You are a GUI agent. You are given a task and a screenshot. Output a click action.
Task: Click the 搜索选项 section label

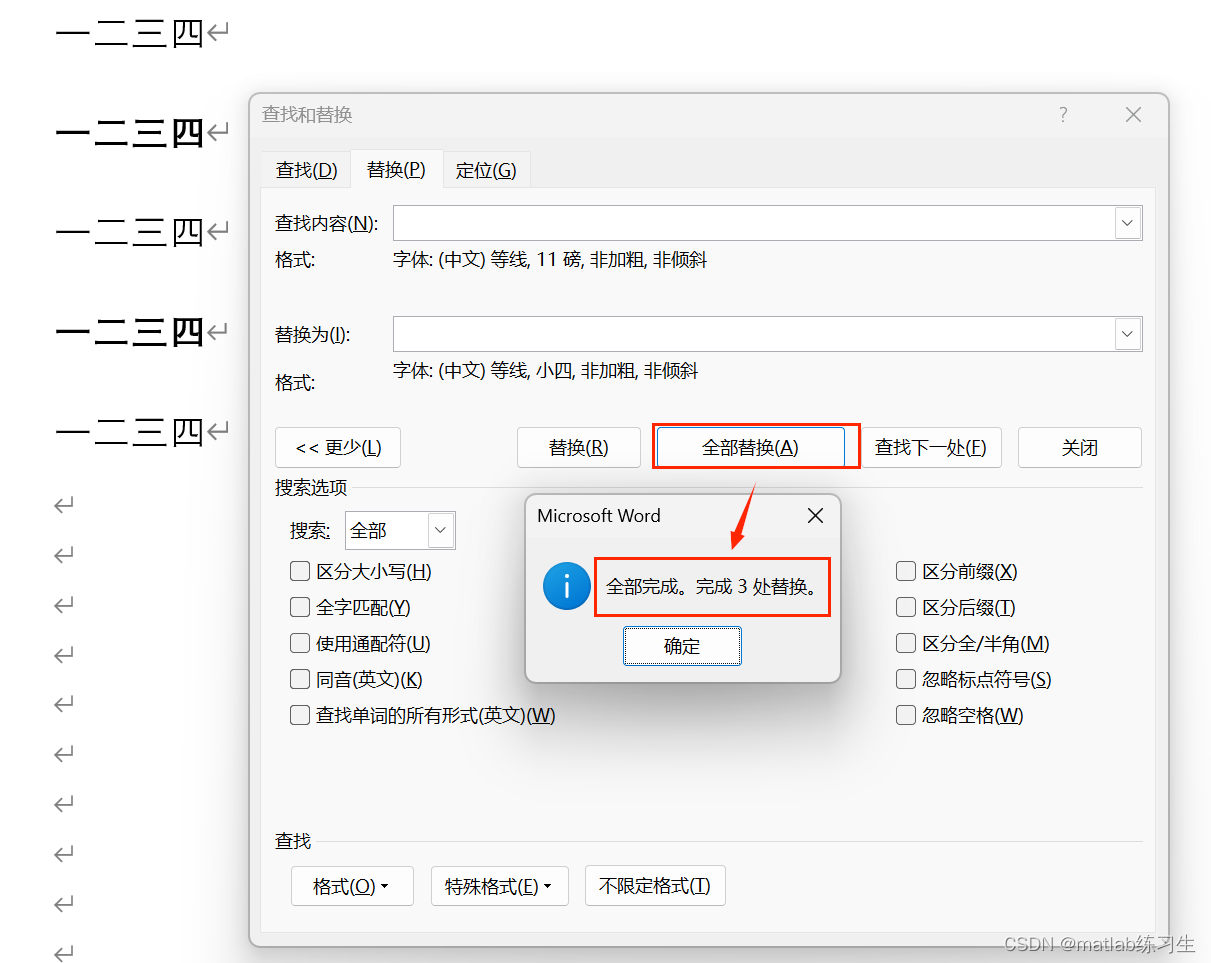(x=311, y=488)
